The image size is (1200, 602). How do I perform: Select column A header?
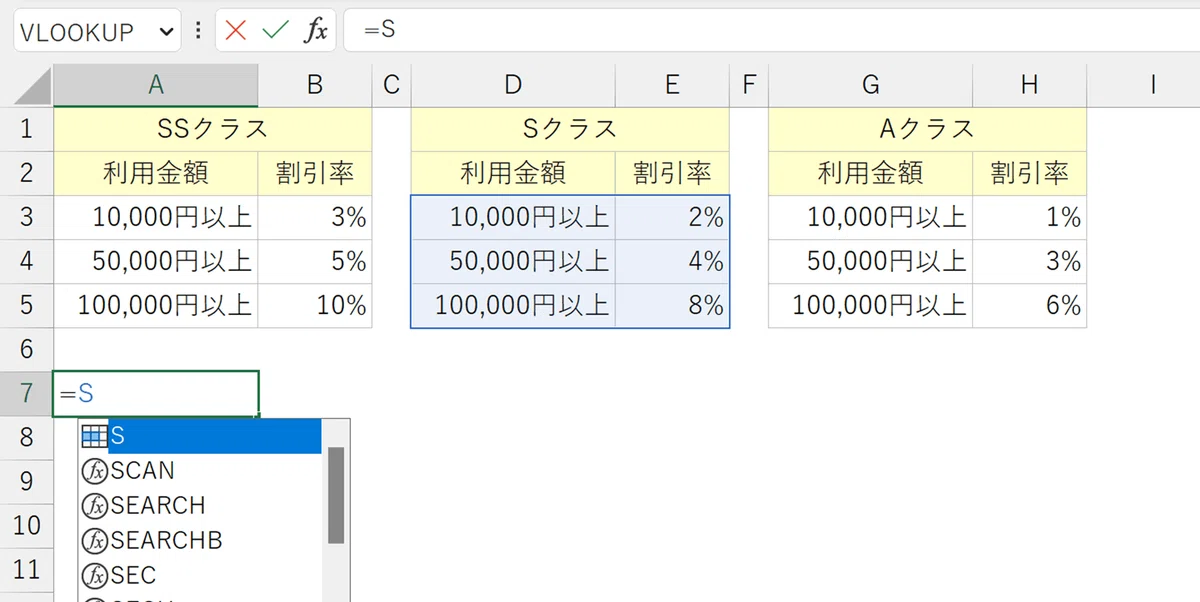pos(155,86)
